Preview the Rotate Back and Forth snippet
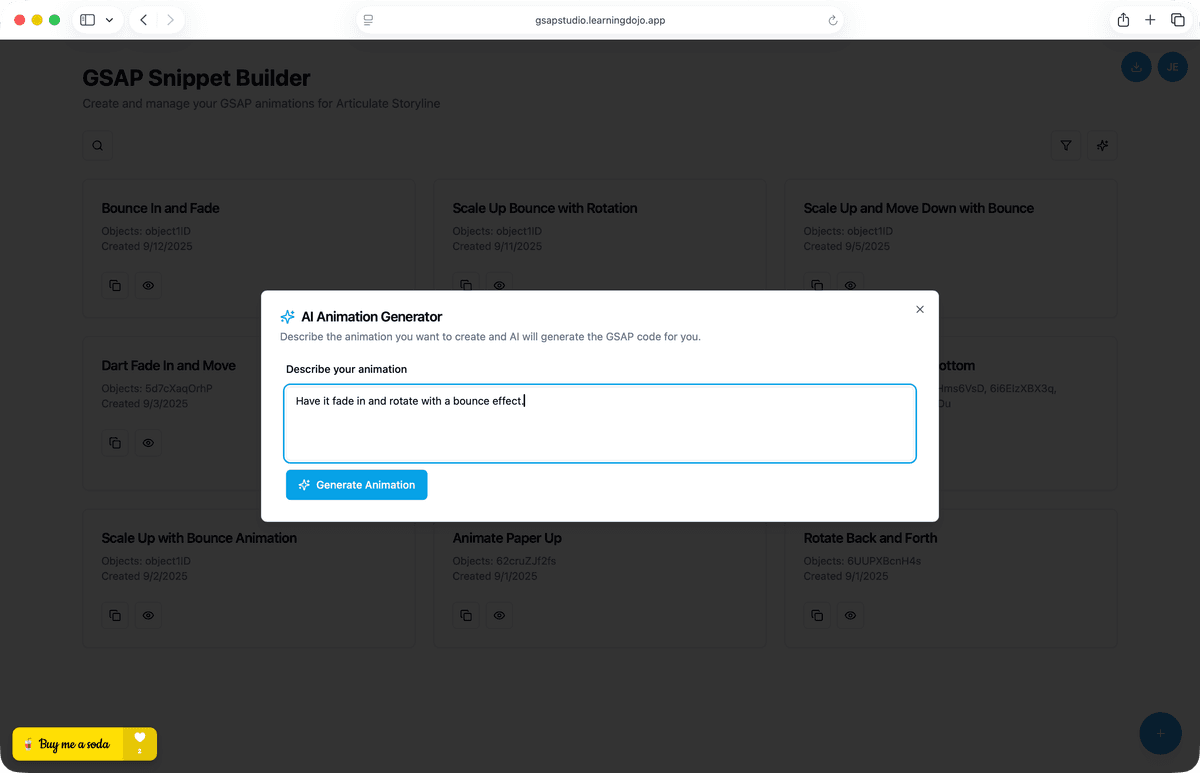The width and height of the screenshot is (1200, 773). tap(850, 615)
